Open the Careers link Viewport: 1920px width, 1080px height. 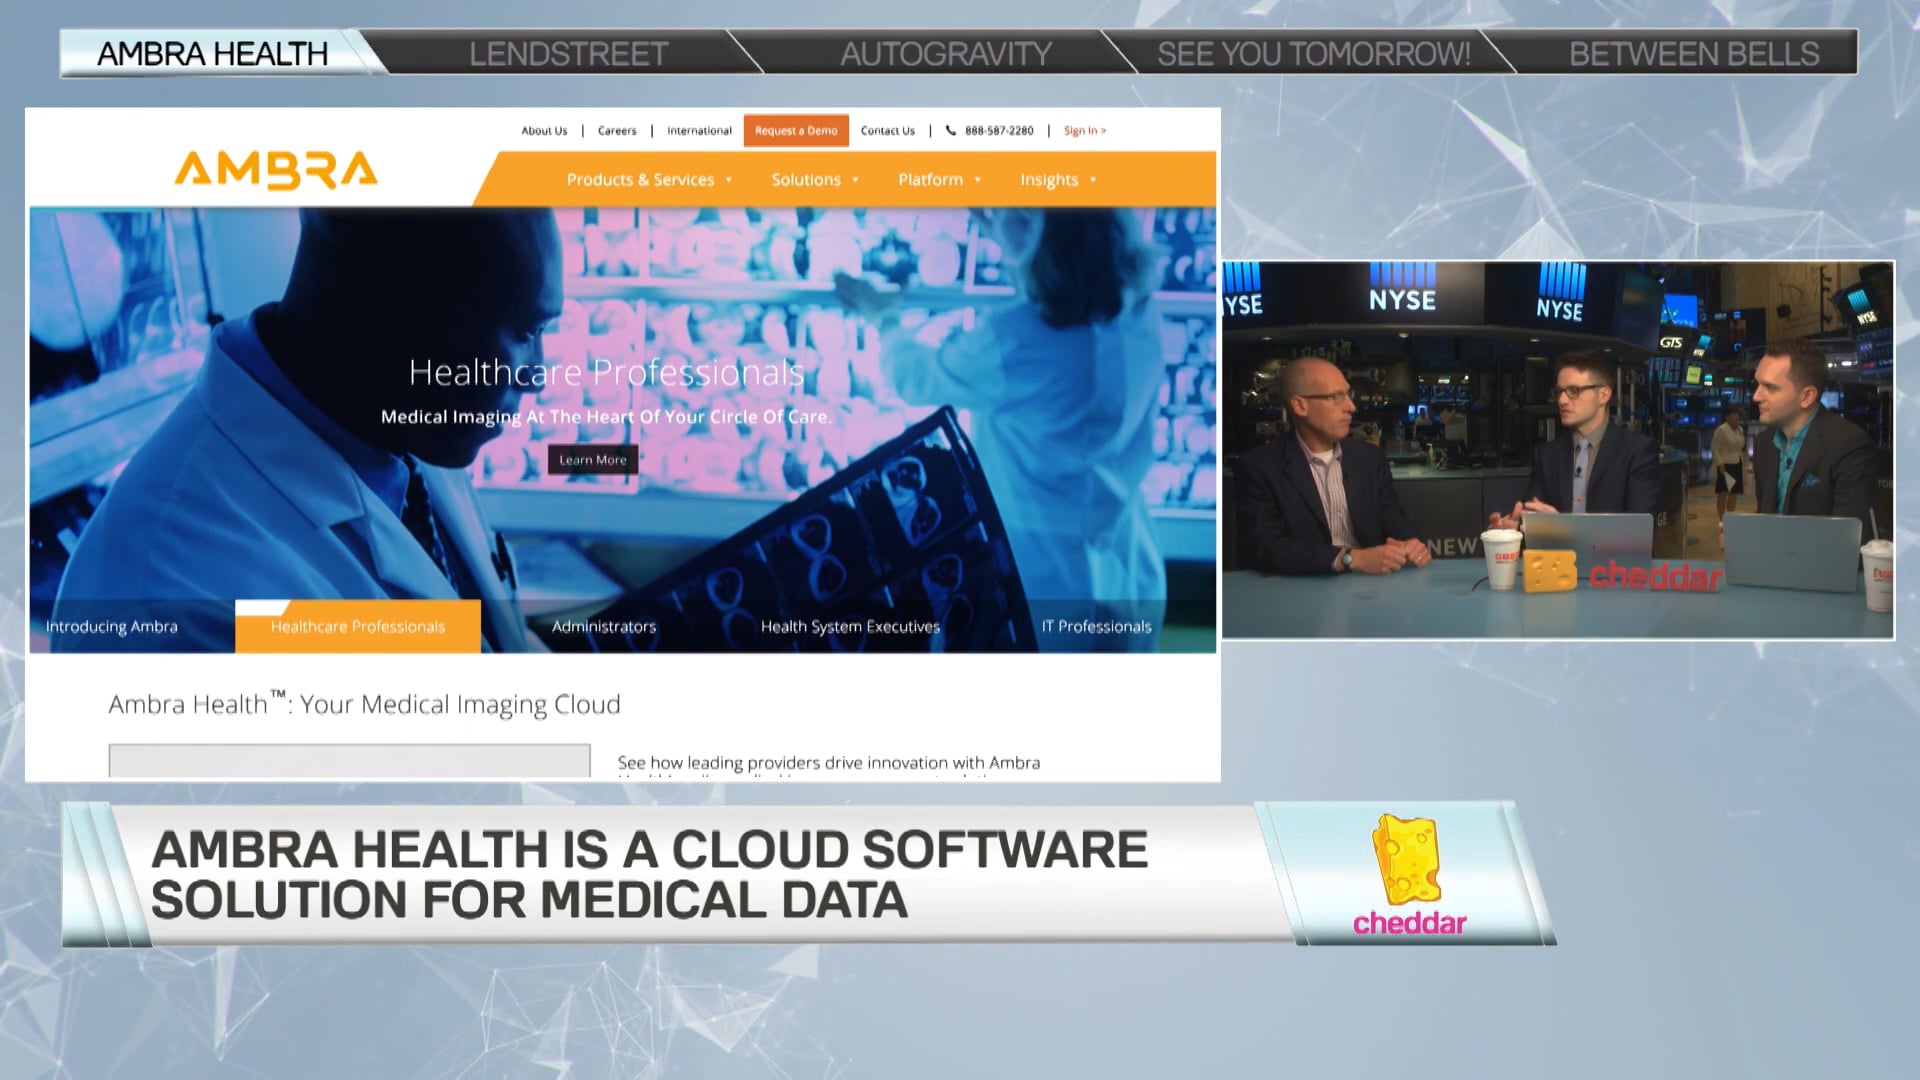(617, 131)
